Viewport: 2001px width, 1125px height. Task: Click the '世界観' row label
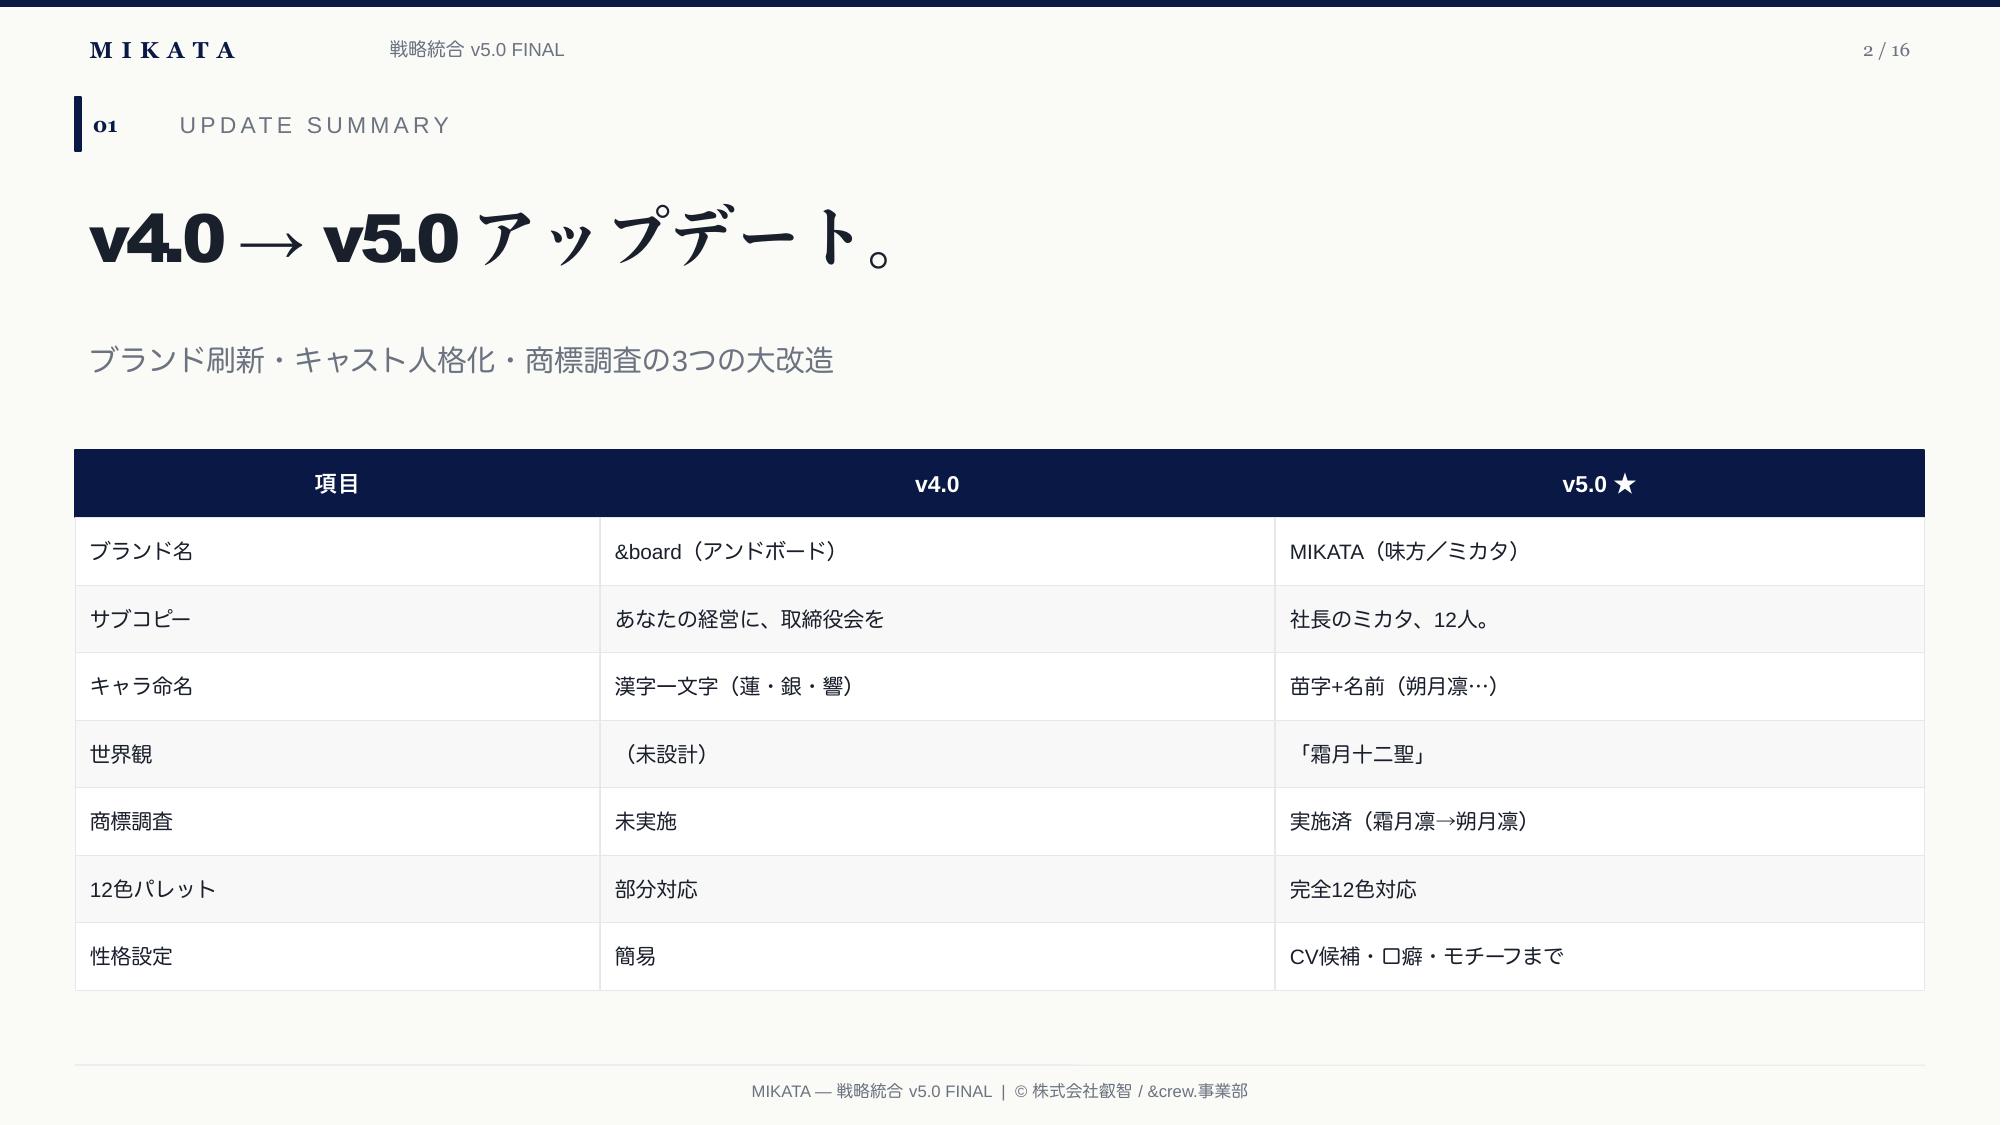[x=337, y=754]
